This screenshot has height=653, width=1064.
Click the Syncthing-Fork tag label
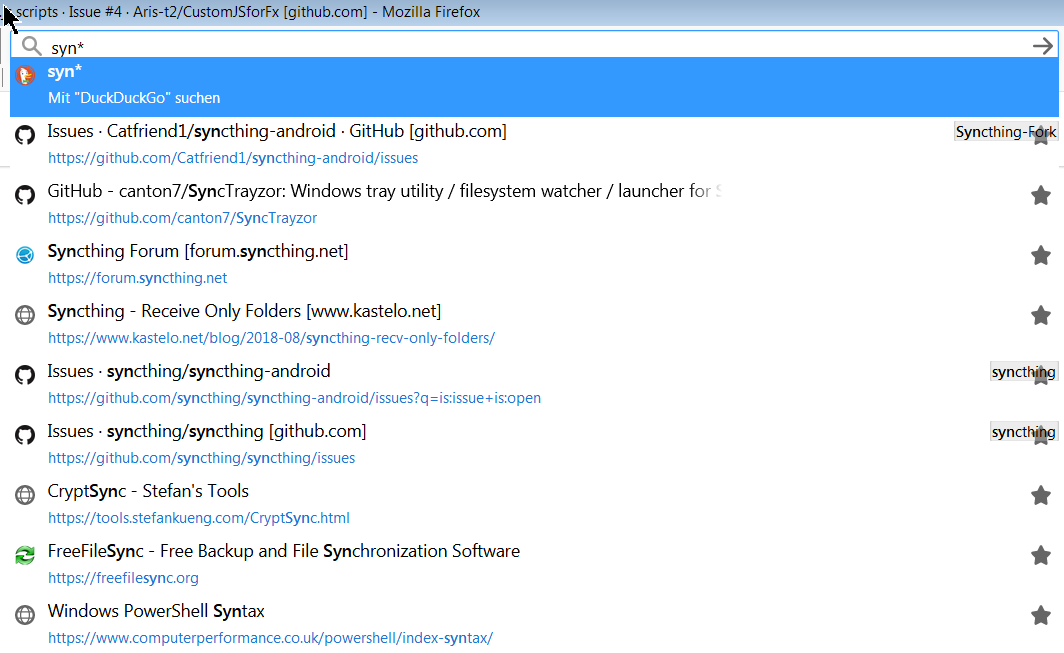pyautogui.click(x=1005, y=131)
